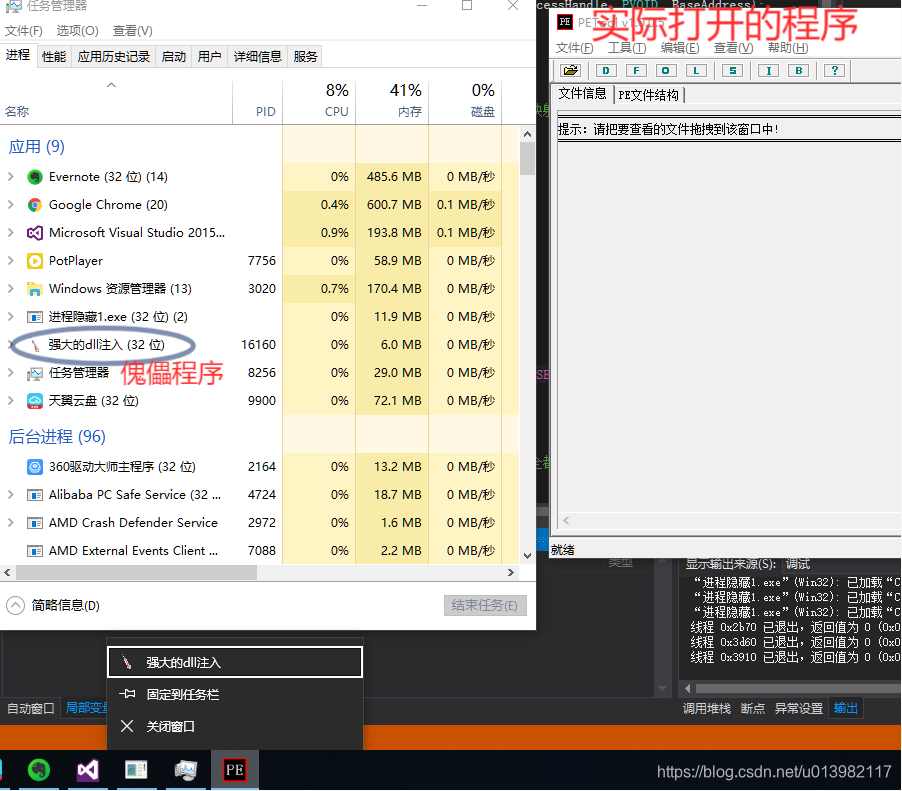Image resolution: width=902 pixels, height=791 pixels.
Task: Switch to the 详细信息 tab
Action: pos(257,56)
